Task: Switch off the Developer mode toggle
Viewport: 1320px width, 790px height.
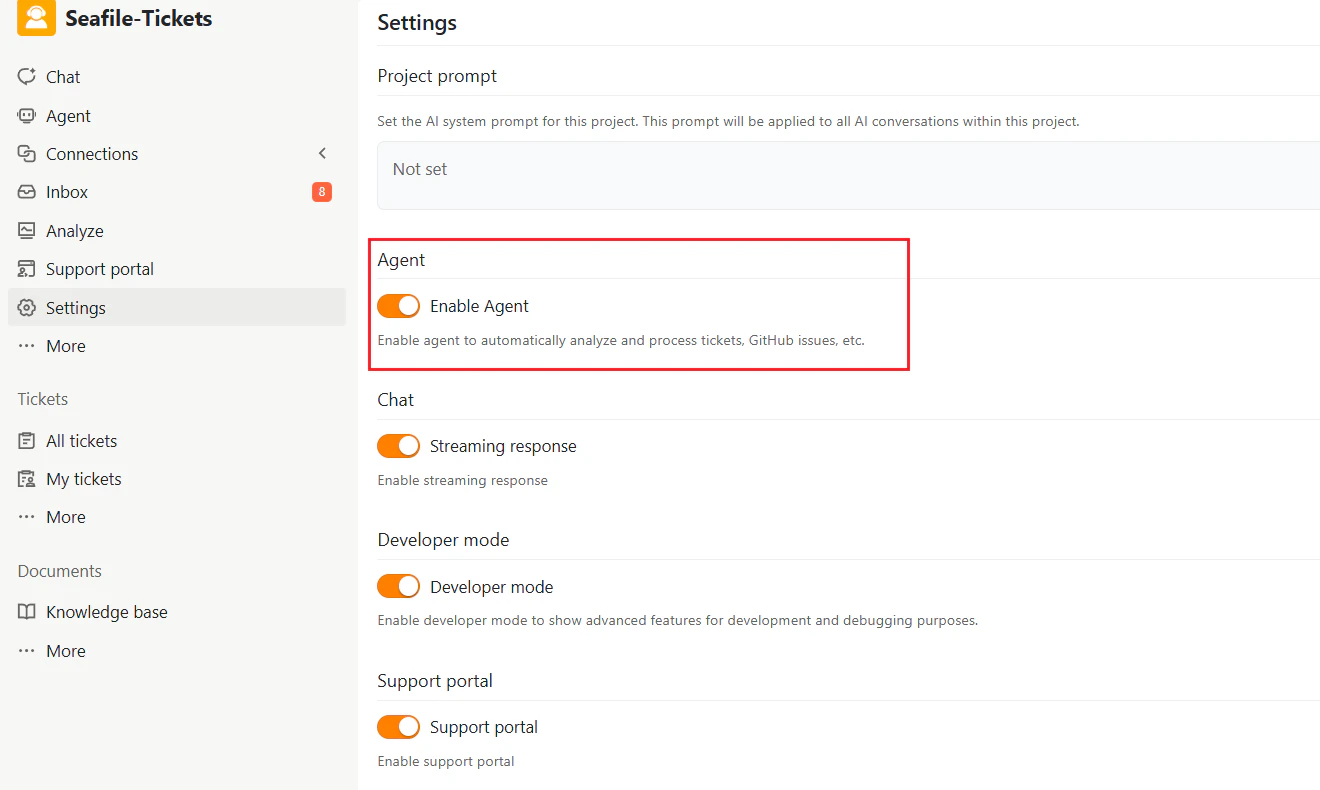Action: [398, 587]
